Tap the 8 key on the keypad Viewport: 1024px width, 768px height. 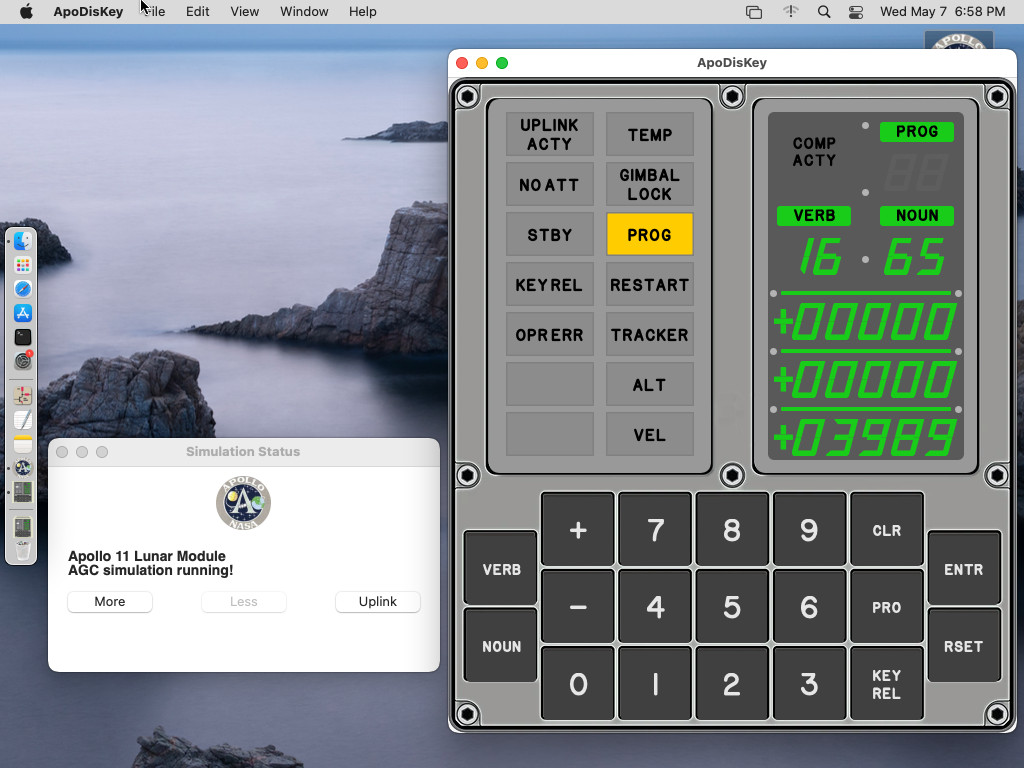click(732, 530)
